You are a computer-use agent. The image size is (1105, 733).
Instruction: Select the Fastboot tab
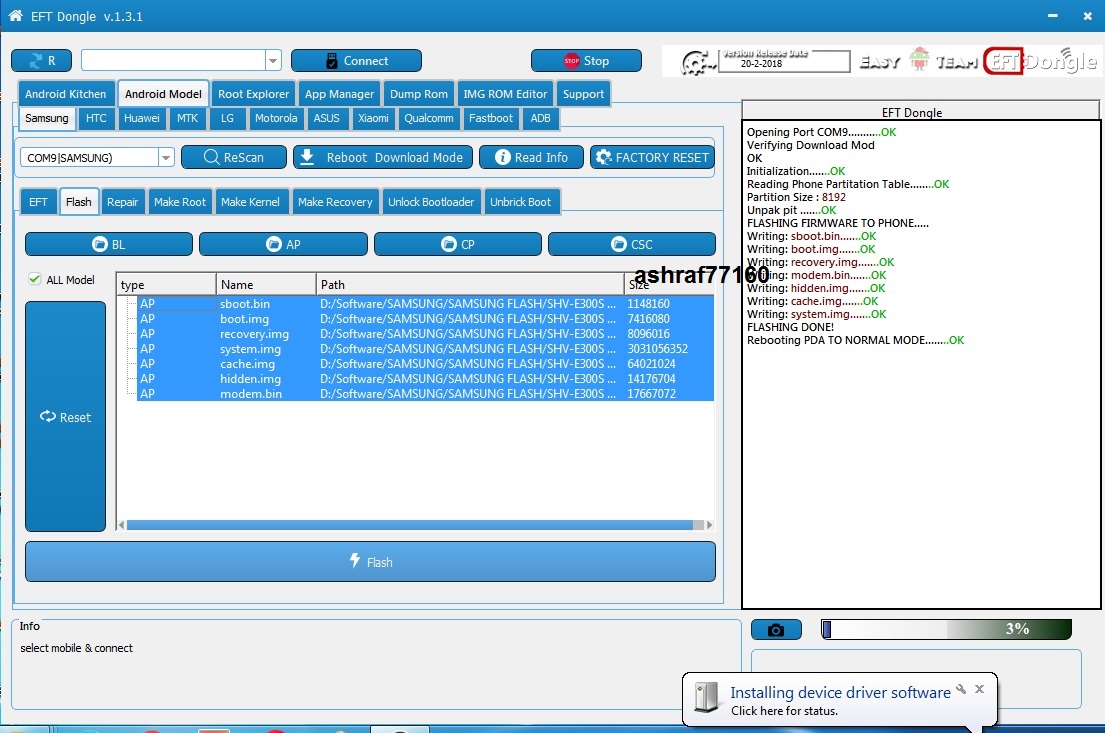pos(490,118)
